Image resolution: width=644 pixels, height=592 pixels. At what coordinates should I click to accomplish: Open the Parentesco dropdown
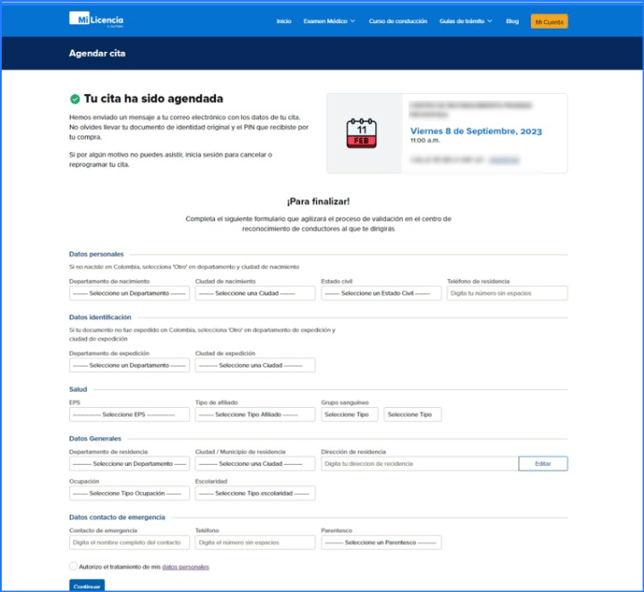point(381,542)
